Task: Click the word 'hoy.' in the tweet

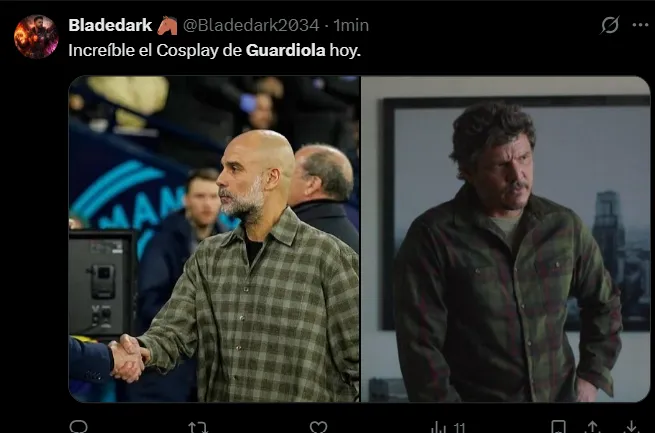Action: point(345,51)
